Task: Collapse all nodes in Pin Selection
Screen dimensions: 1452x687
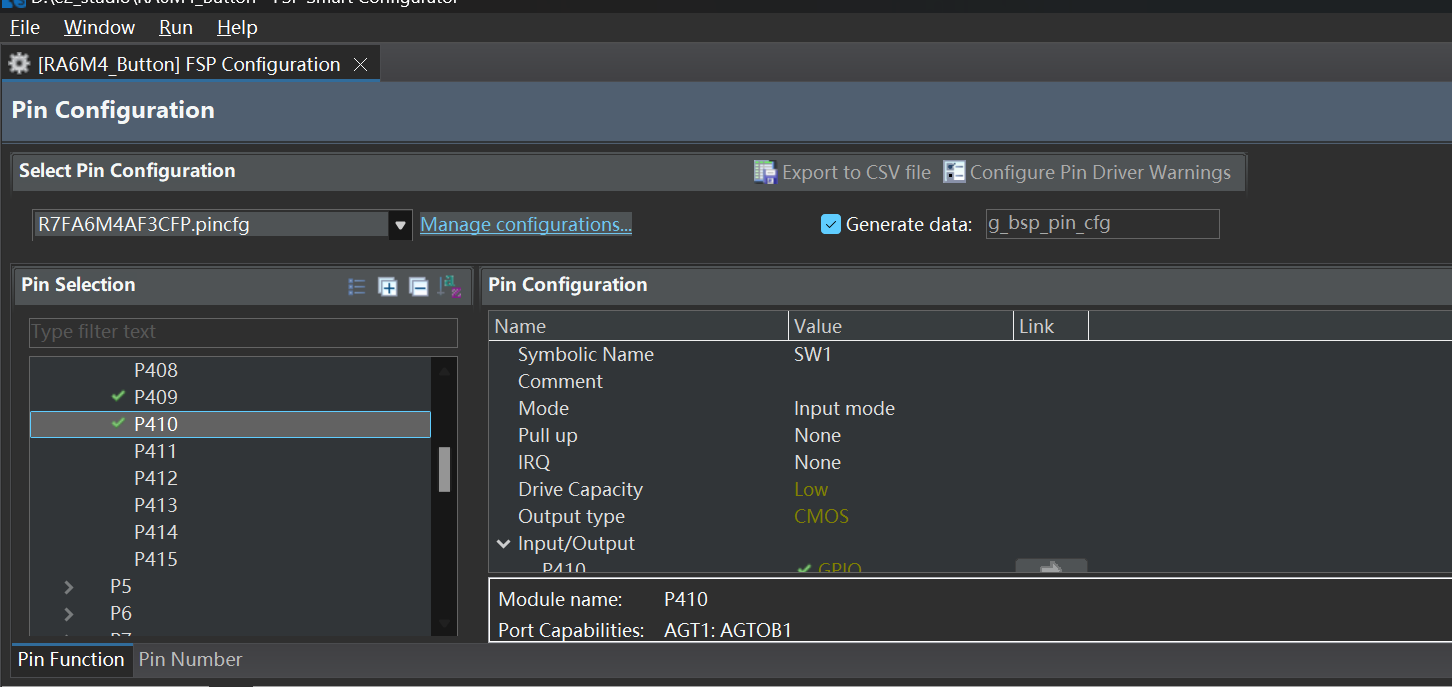Action: point(419,287)
